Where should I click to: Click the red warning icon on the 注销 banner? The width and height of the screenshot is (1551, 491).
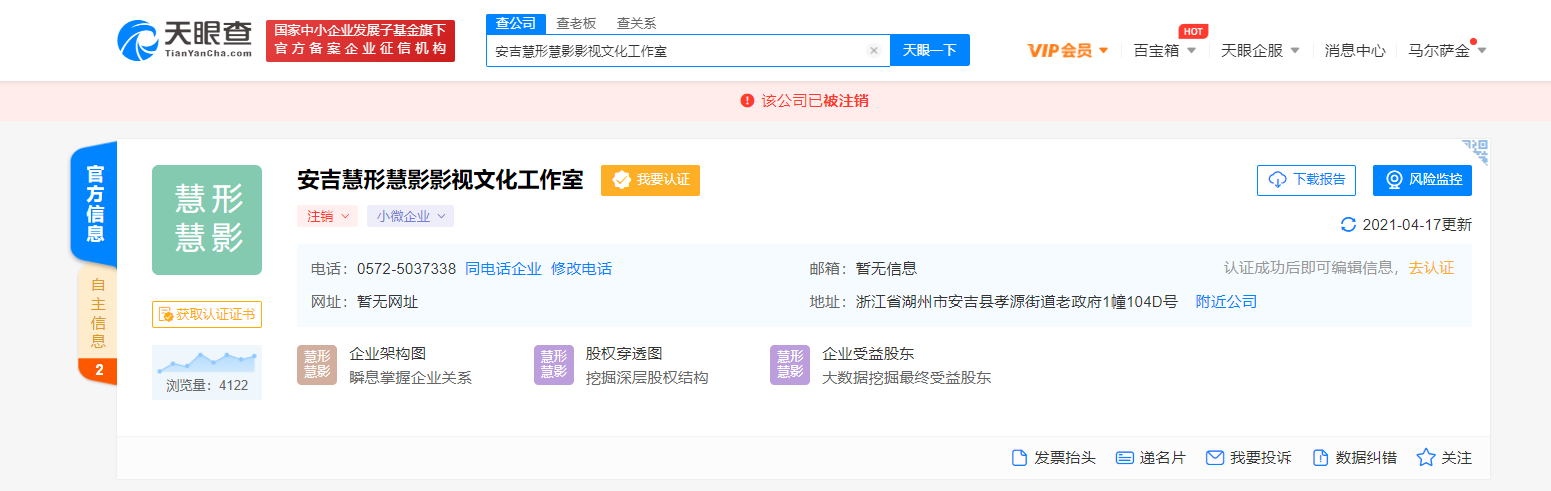tap(747, 101)
